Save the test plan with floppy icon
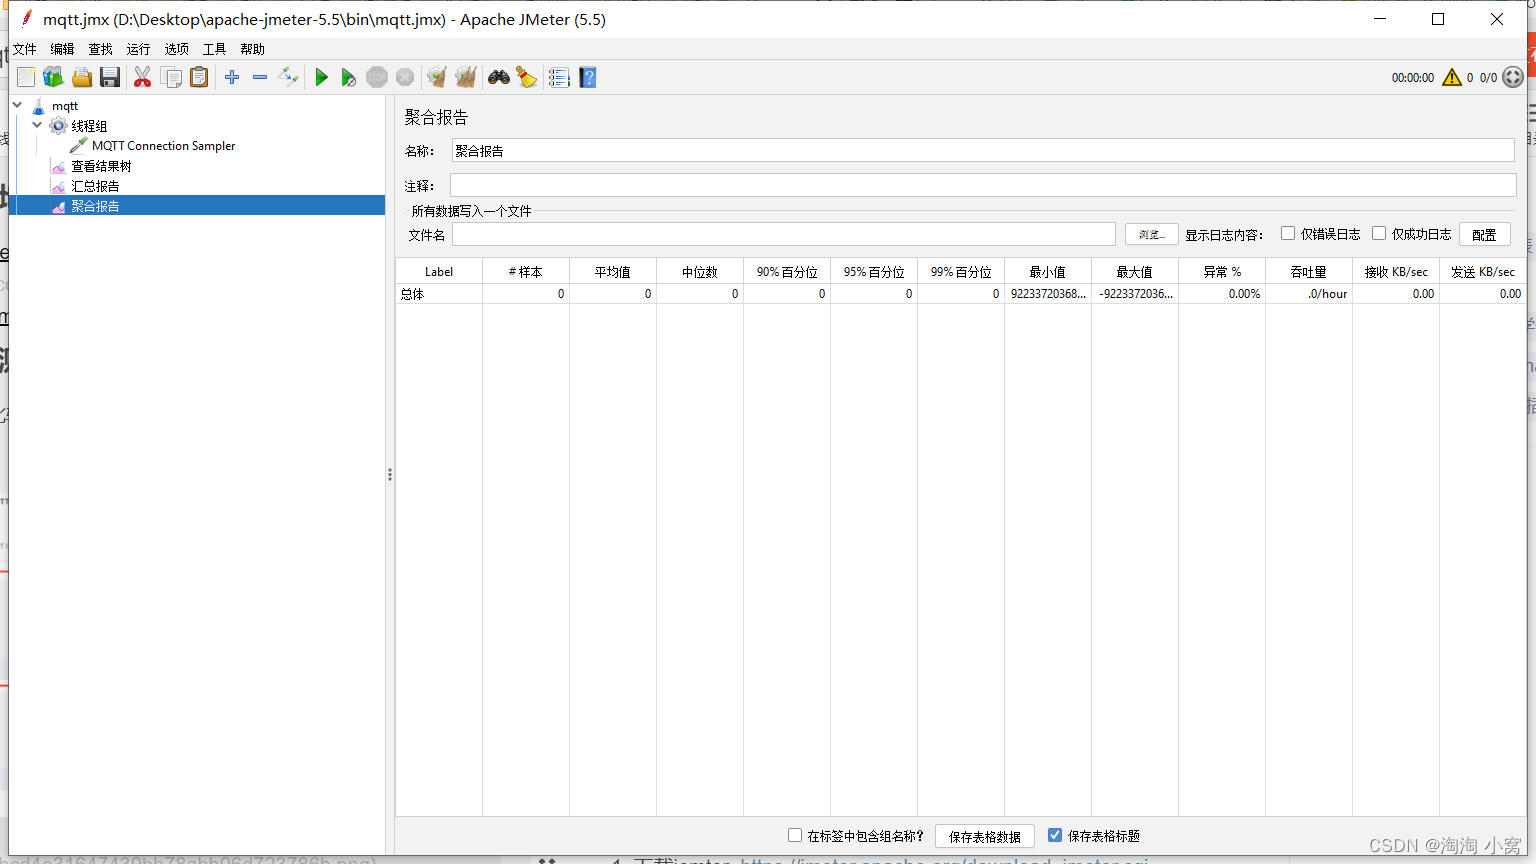The image size is (1536, 864). click(x=110, y=77)
